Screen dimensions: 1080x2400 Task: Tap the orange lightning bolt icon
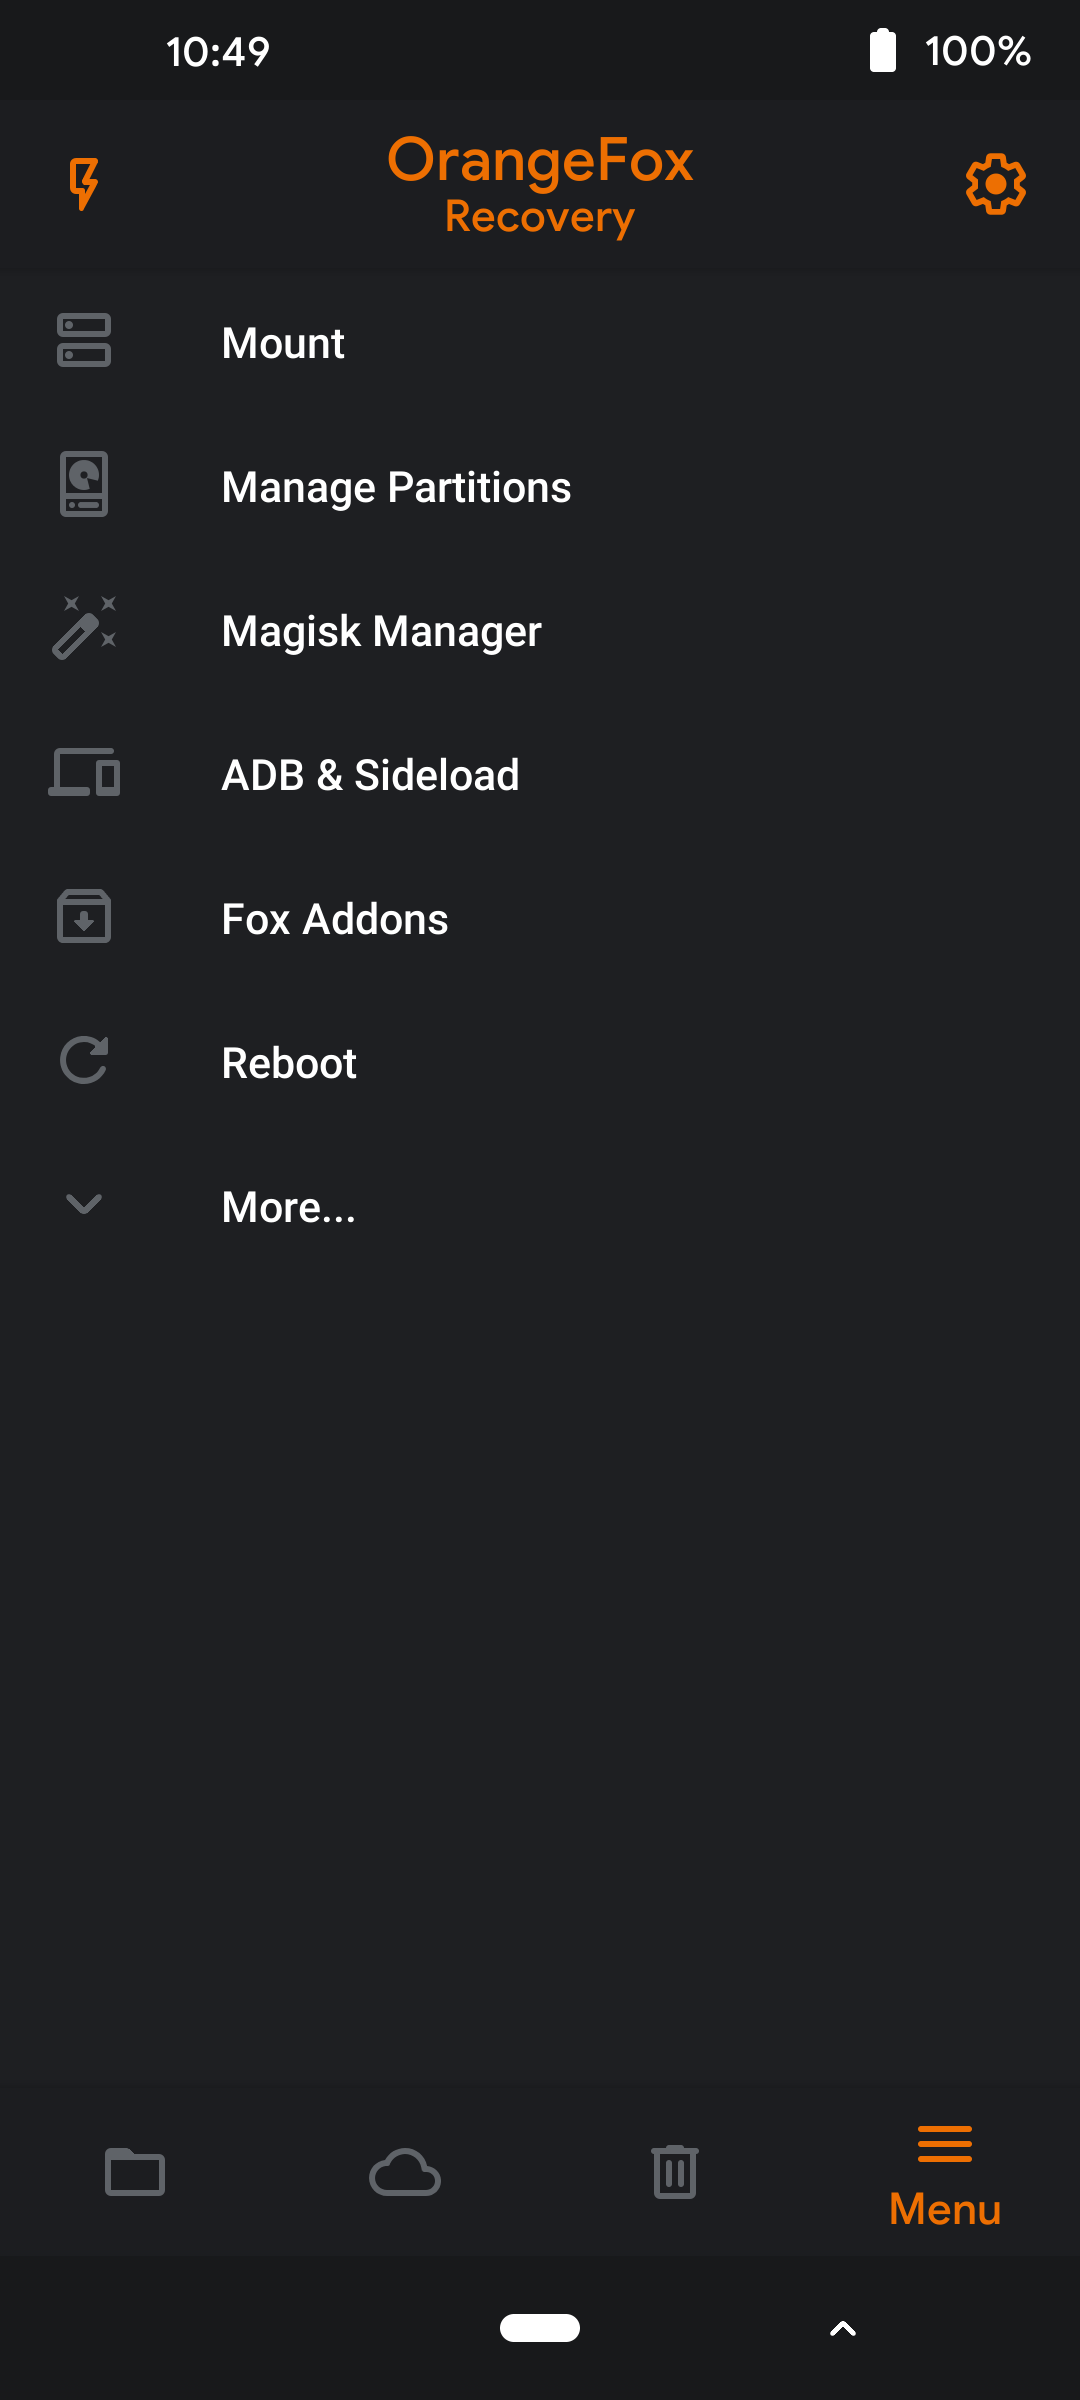click(x=84, y=184)
